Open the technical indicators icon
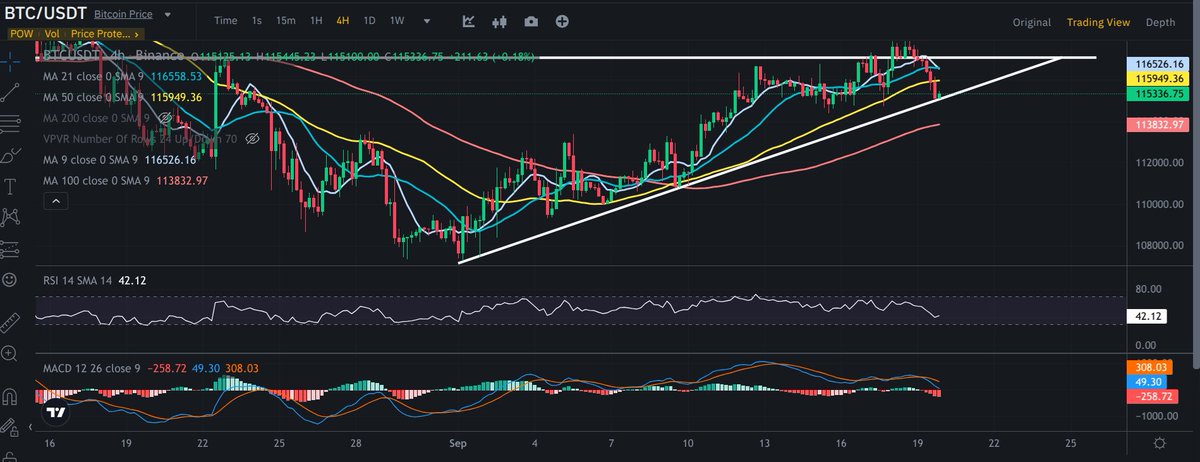The image size is (1200, 462). (469, 21)
